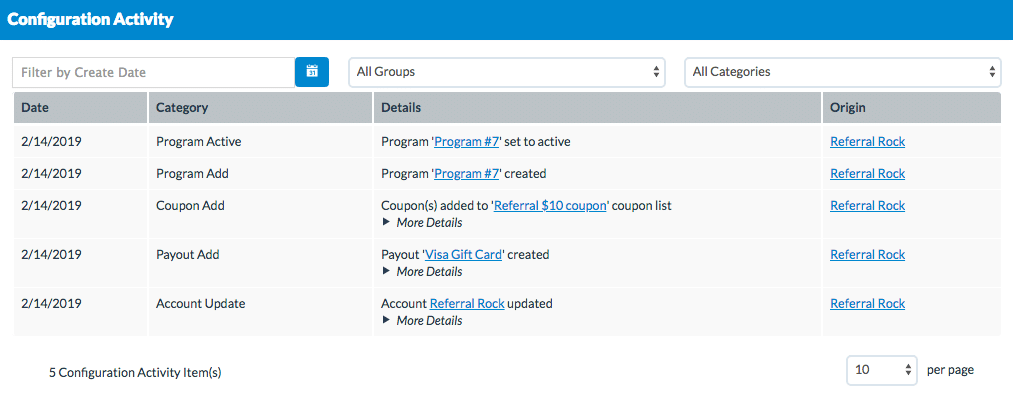Click Referral Rock origin for Account Update
1013x396 pixels.
tap(868, 304)
